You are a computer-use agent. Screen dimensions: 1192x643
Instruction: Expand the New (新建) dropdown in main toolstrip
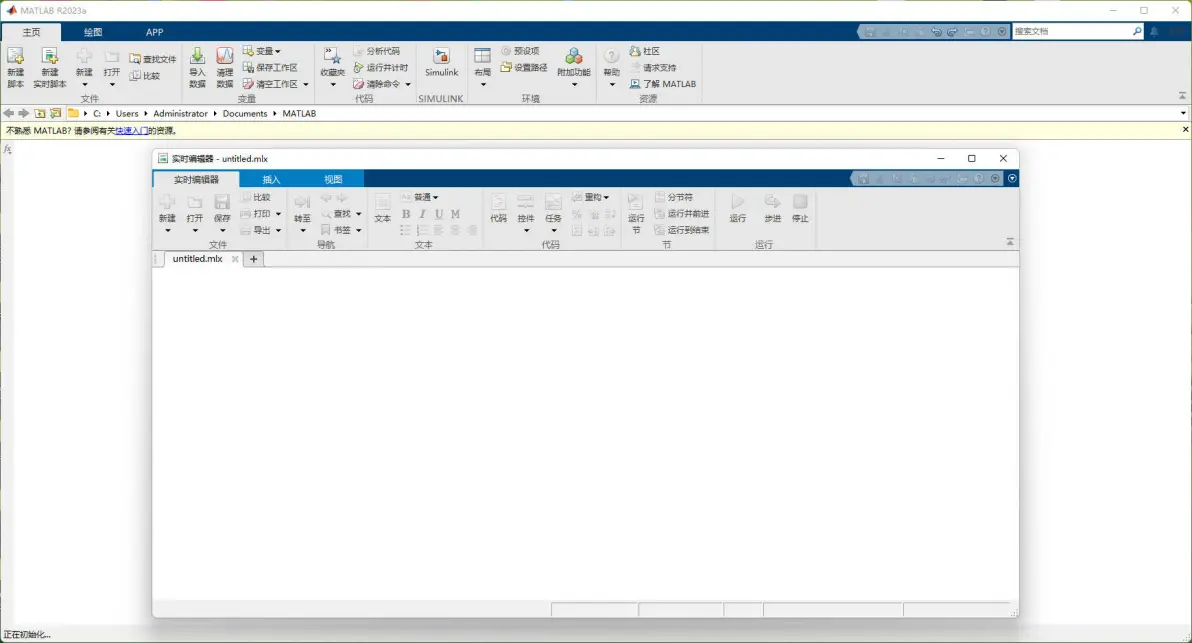click(x=84, y=84)
